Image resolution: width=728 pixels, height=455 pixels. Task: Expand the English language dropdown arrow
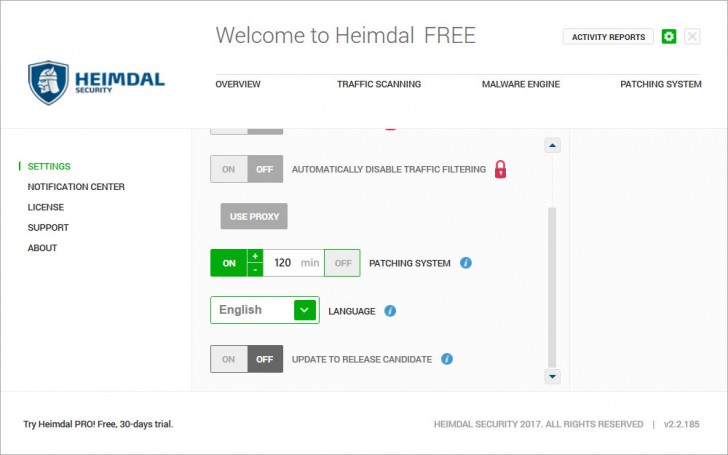click(305, 310)
